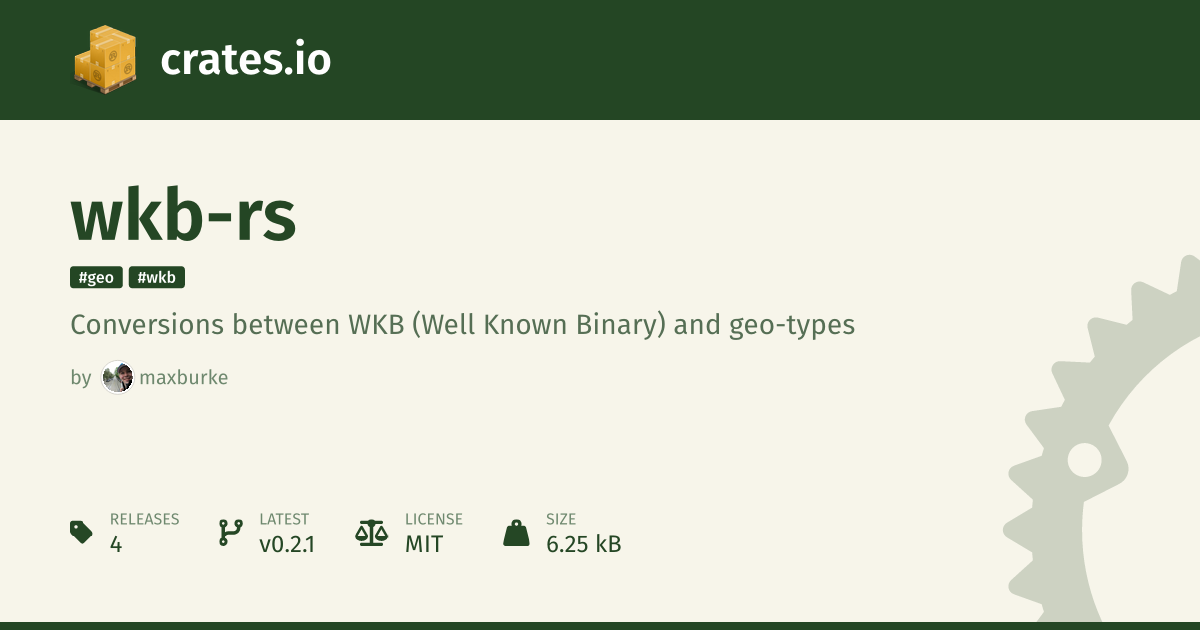Click the crates.io package boxes logo

click(x=104, y=59)
